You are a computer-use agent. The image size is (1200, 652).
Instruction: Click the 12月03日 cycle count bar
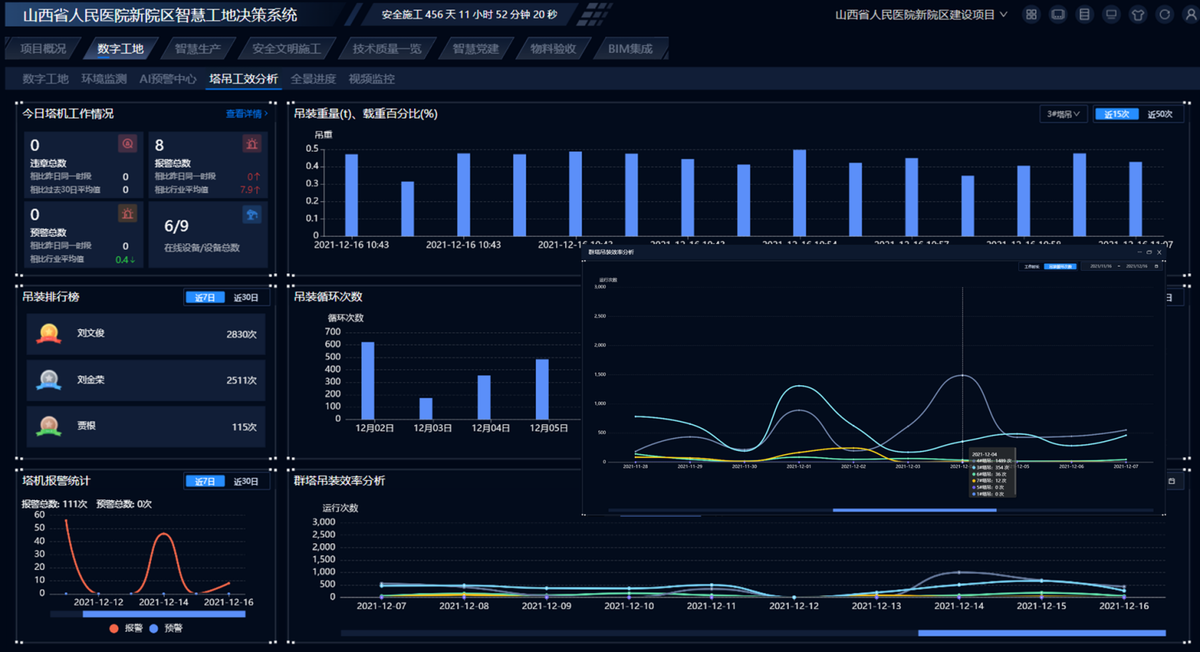pos(426,408)
